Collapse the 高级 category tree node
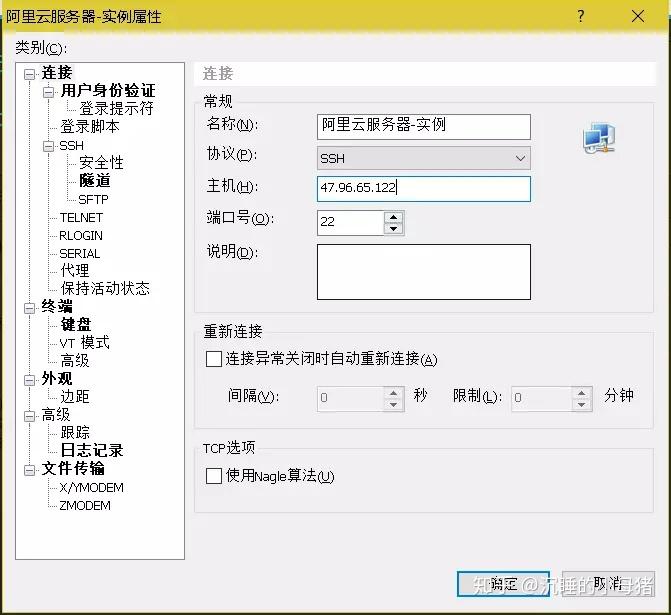The width and height of the screenshot is (671, 615). tap(30, 416)
